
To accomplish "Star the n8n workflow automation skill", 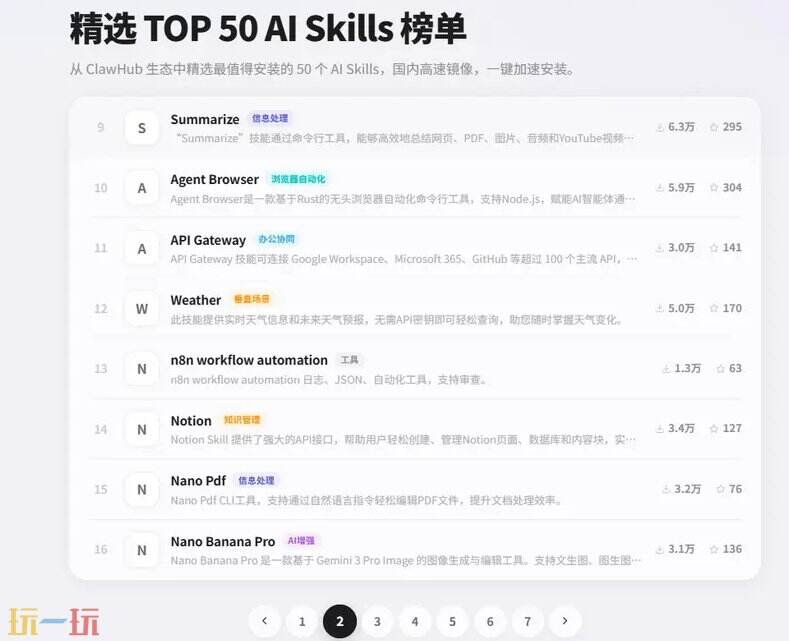I will coord(720,369).
